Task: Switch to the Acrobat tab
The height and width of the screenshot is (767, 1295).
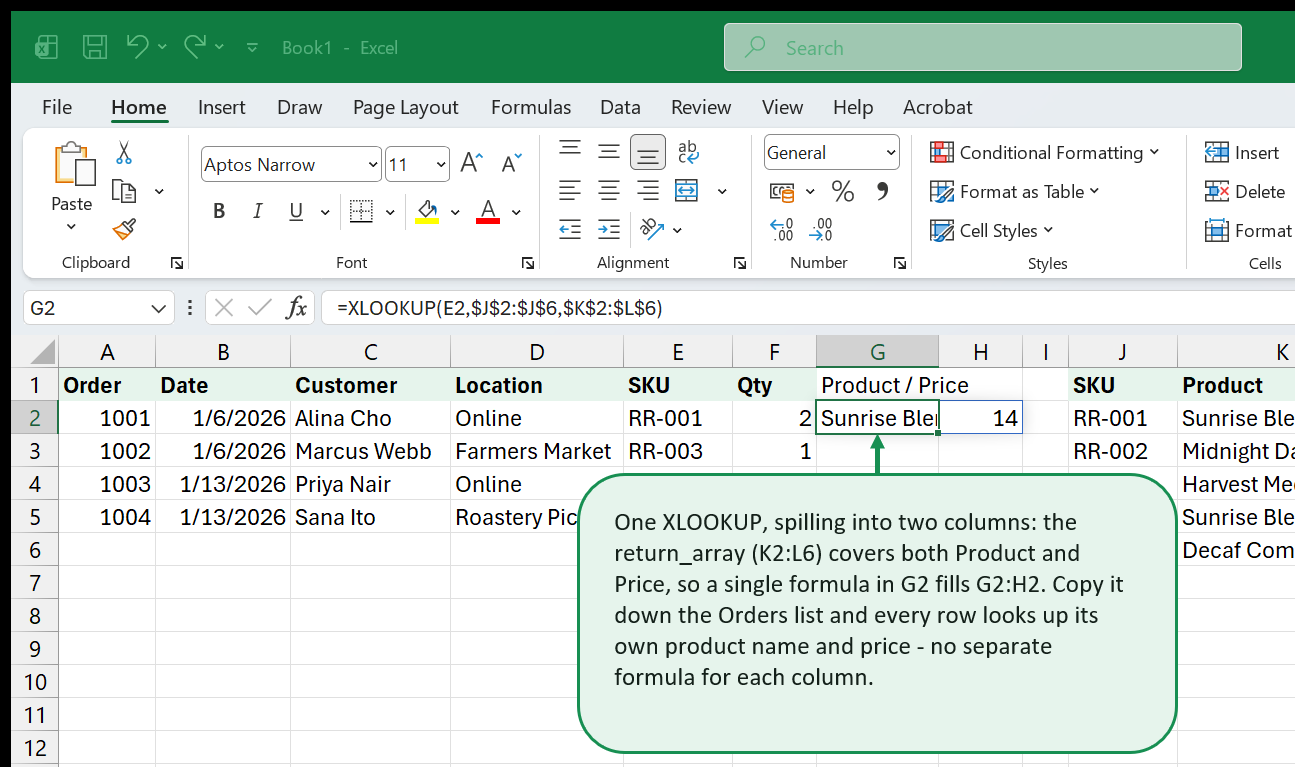Action: click(937, 107)
